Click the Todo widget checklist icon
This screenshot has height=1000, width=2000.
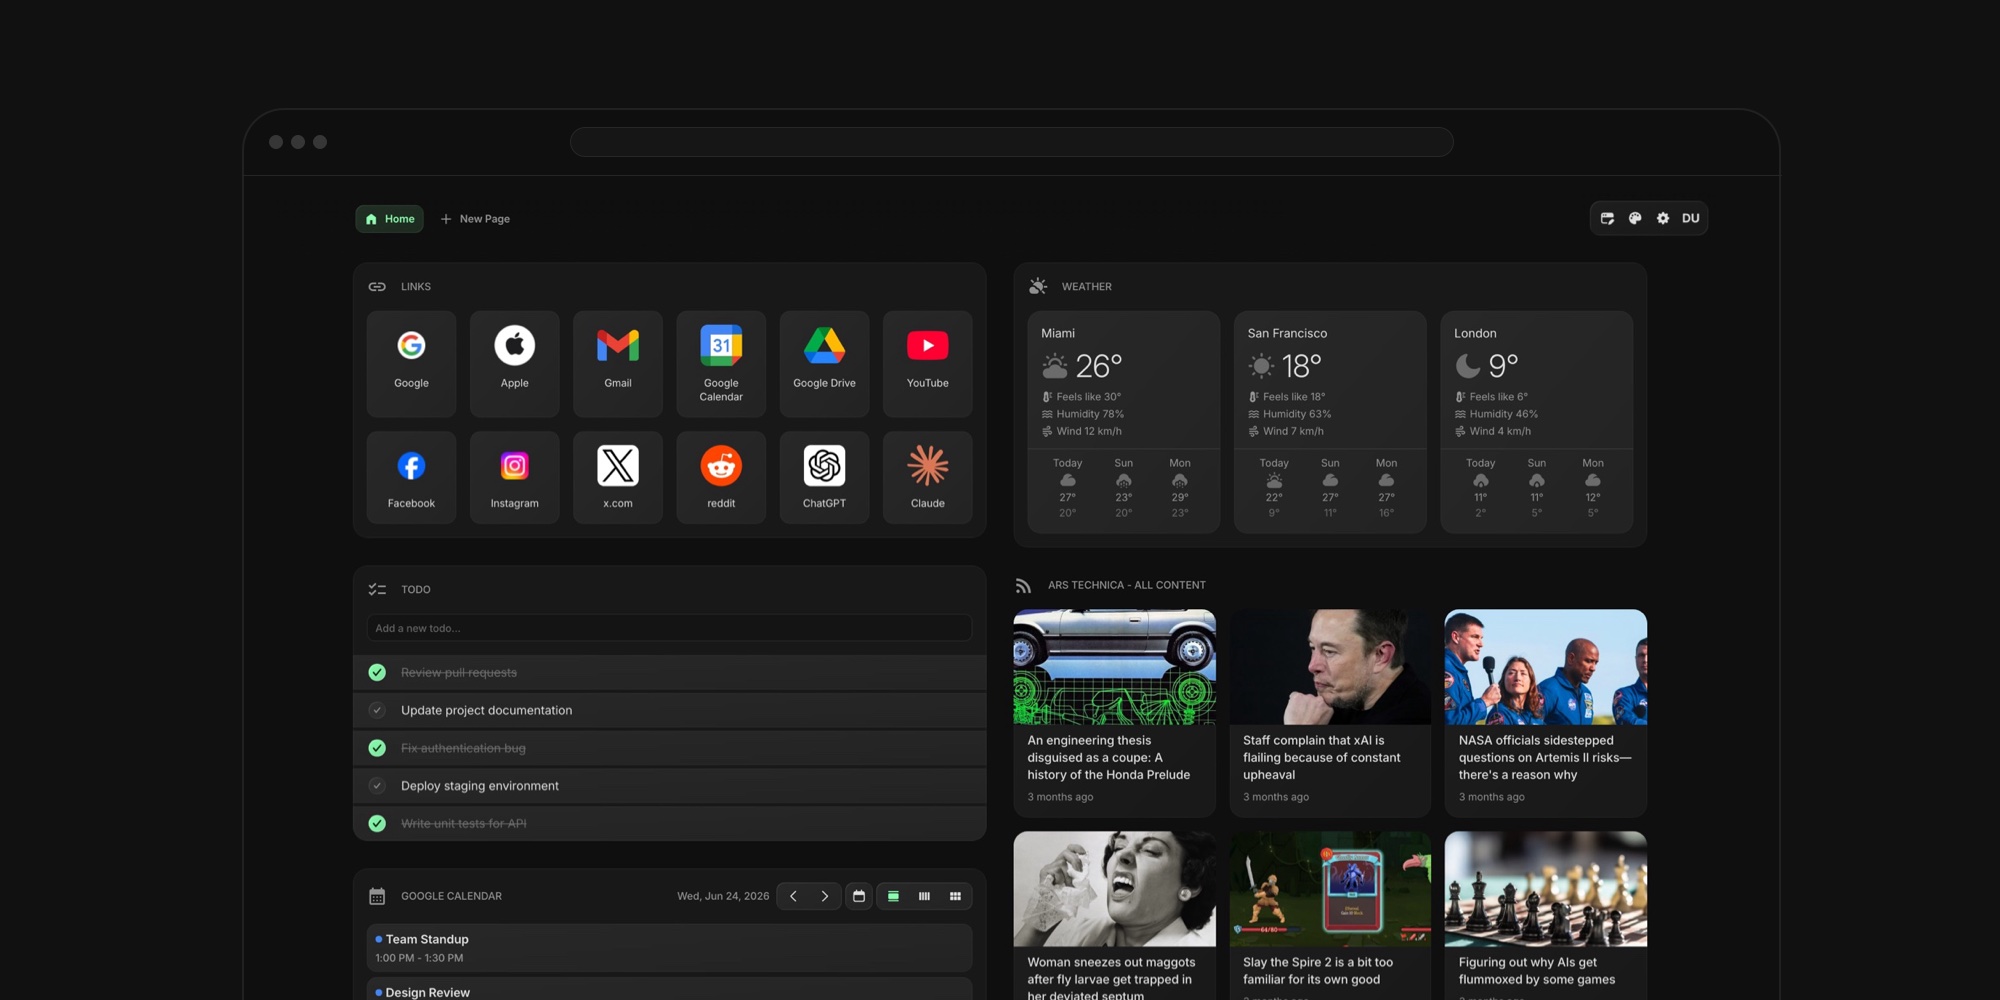pos(377,590)
